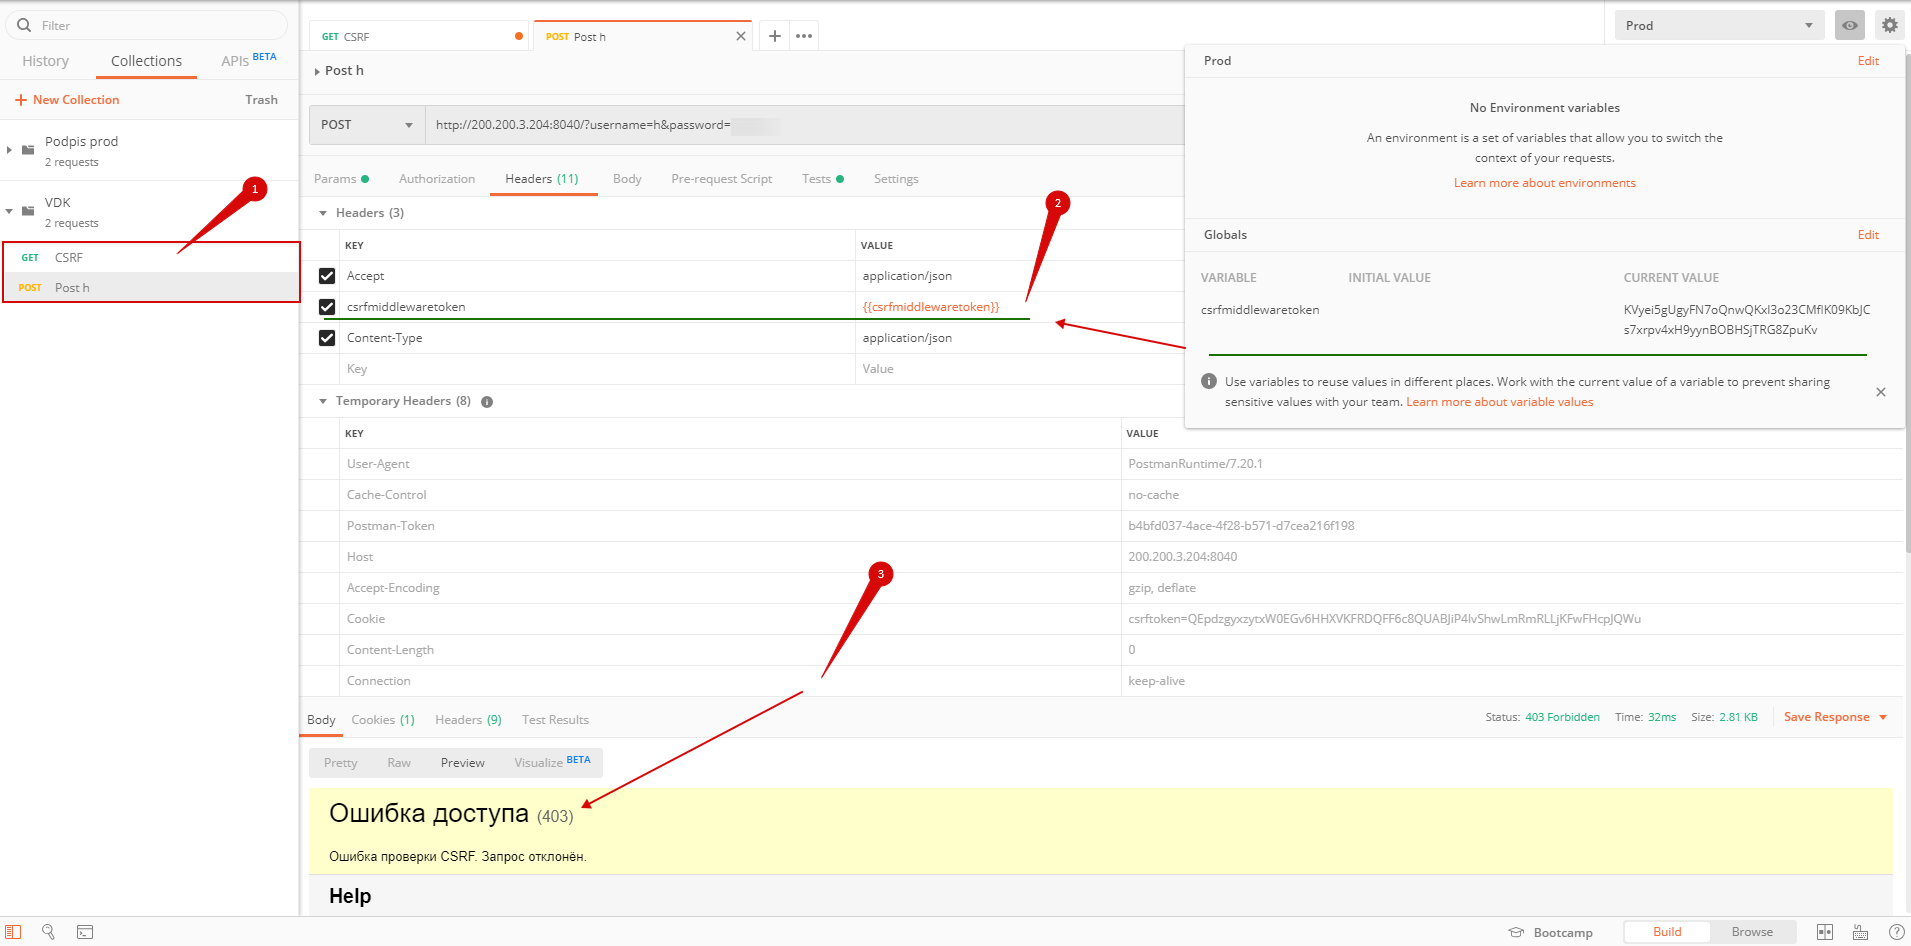Screen dimensions: 1911x946
Task: Open tab options three-dots menu
Action: coord(804,36)
